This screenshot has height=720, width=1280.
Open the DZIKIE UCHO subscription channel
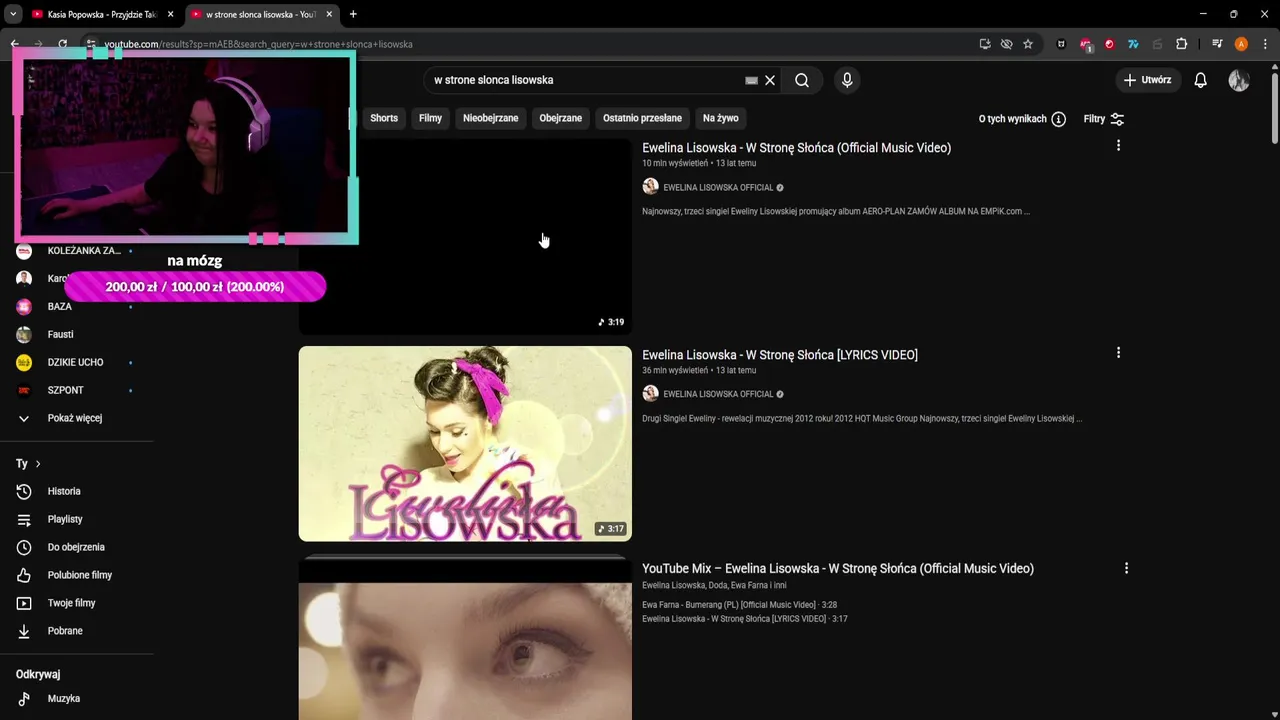coord(75,362)
